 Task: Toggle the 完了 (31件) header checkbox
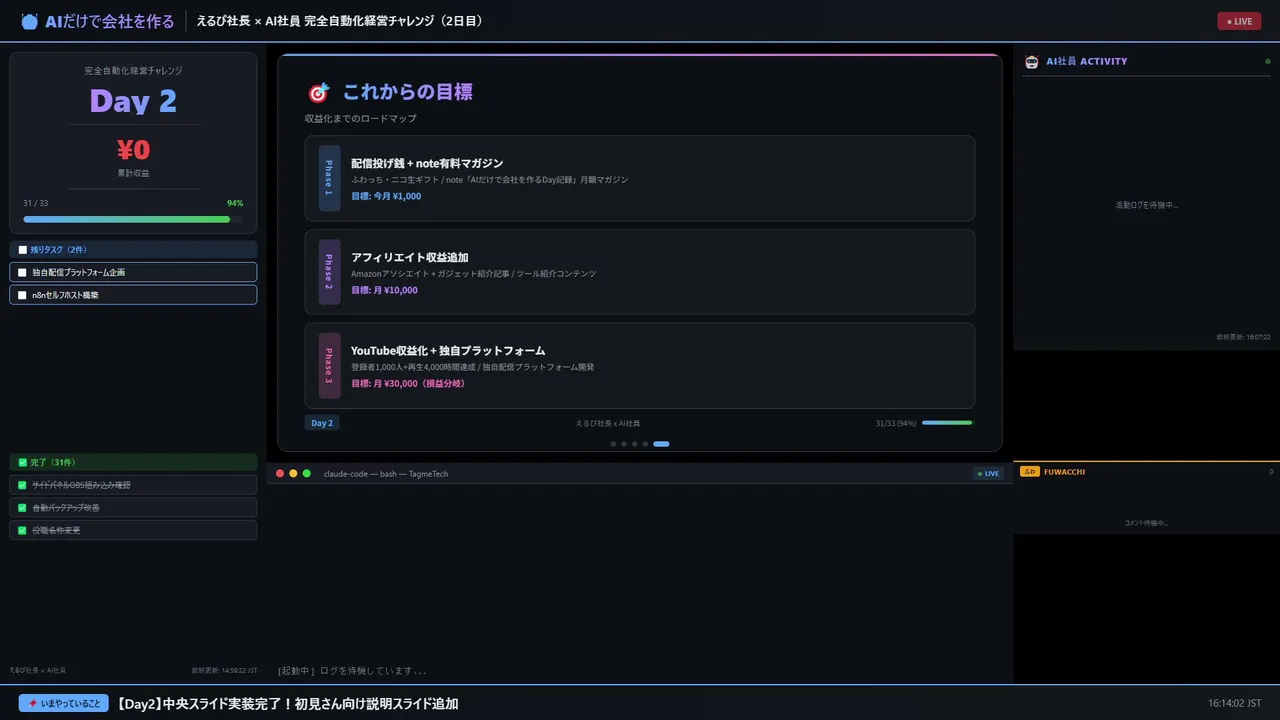22,462
